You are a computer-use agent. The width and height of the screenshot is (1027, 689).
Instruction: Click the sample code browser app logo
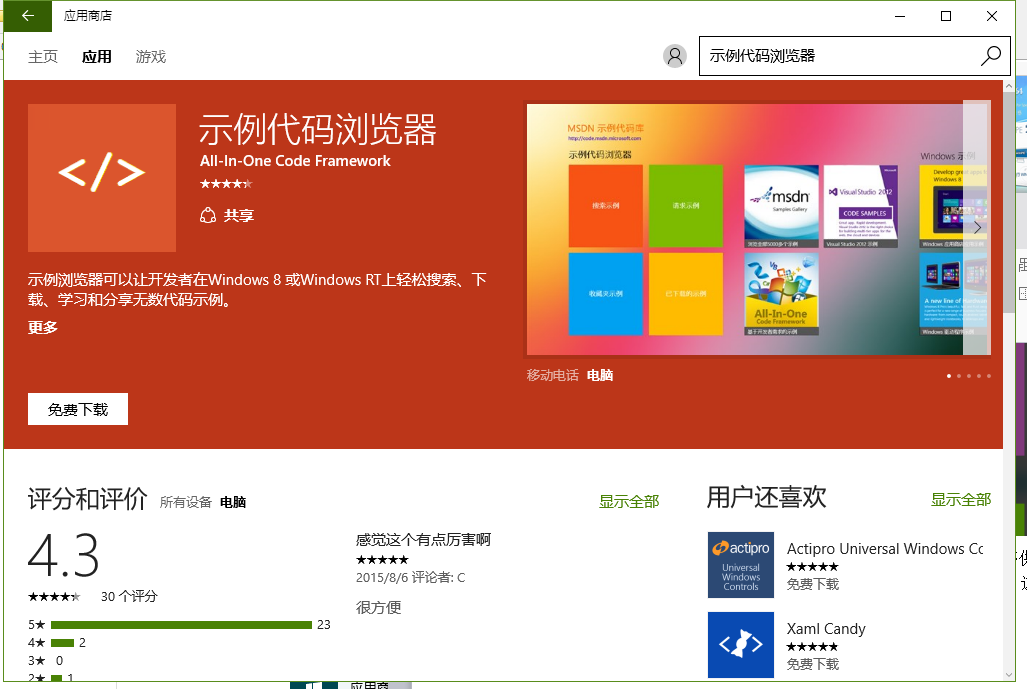coord(102,177)
